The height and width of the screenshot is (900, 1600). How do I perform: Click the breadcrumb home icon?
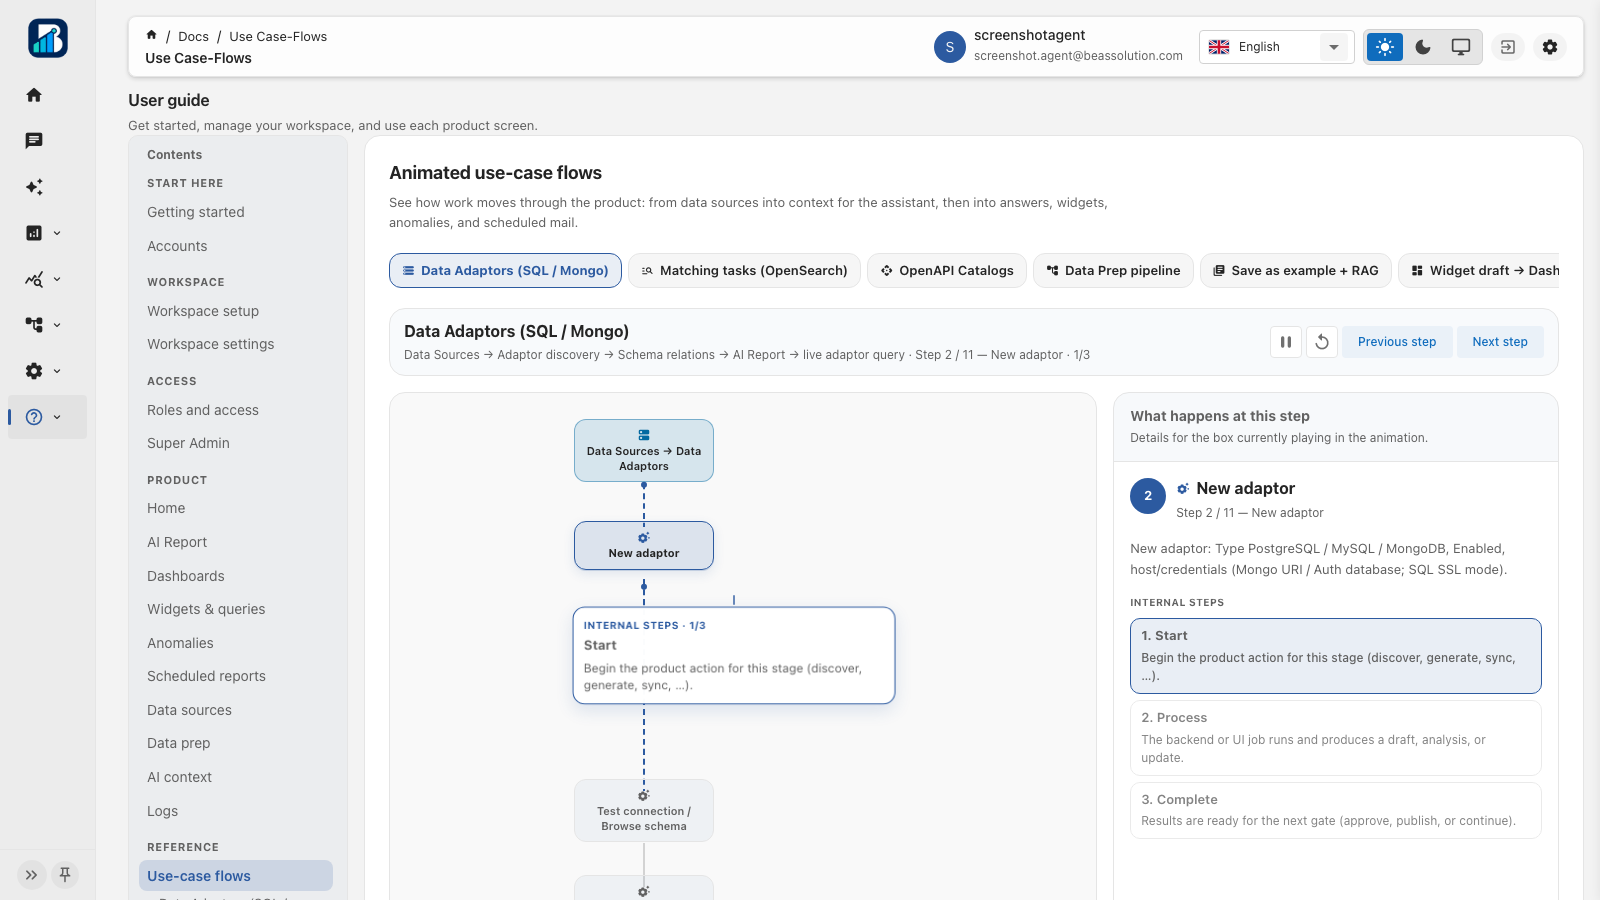click(x=151, y=35)
